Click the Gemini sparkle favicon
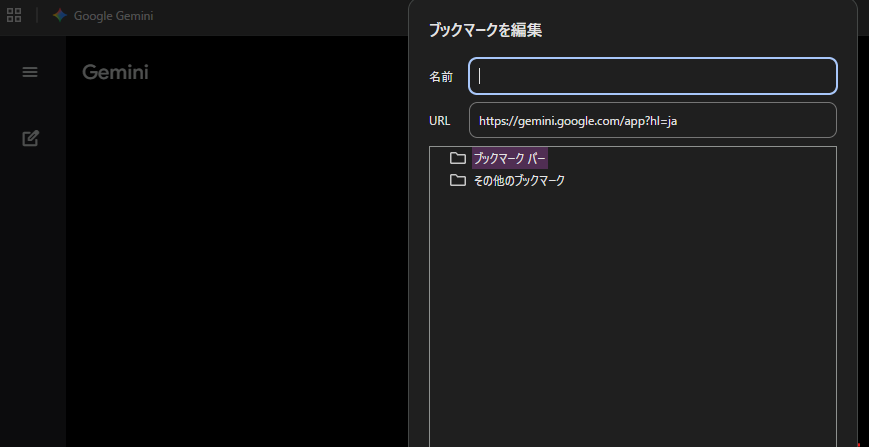The image size is (869, 447). 60,16
